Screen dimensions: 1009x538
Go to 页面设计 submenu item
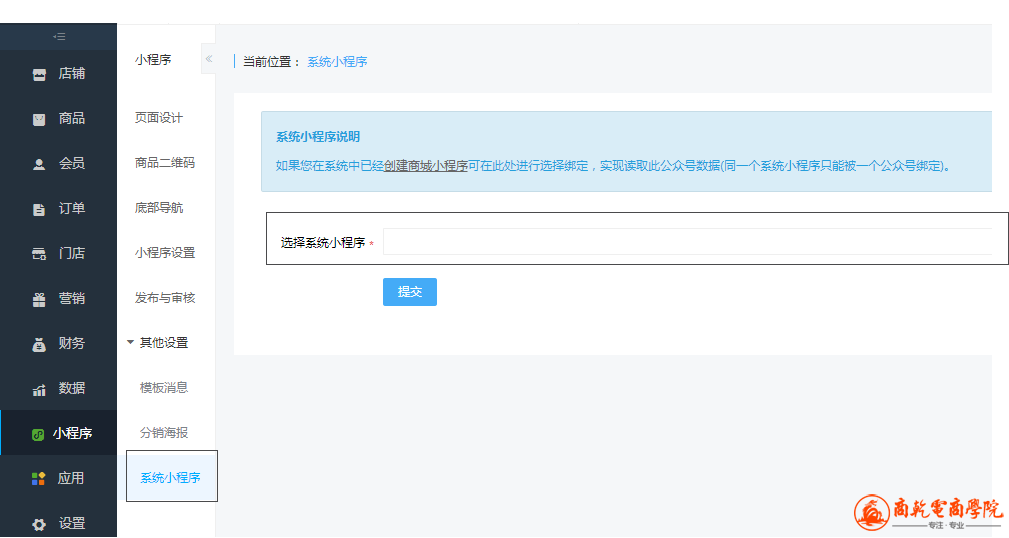[159, 118]
